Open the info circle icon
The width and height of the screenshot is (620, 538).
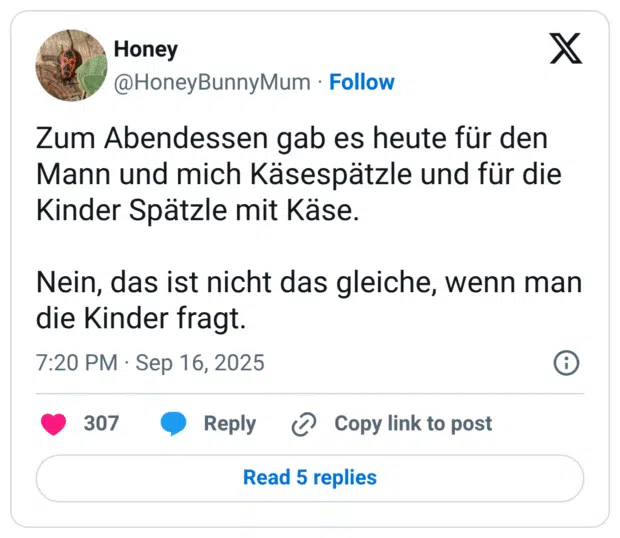click(x=566, y=363)
